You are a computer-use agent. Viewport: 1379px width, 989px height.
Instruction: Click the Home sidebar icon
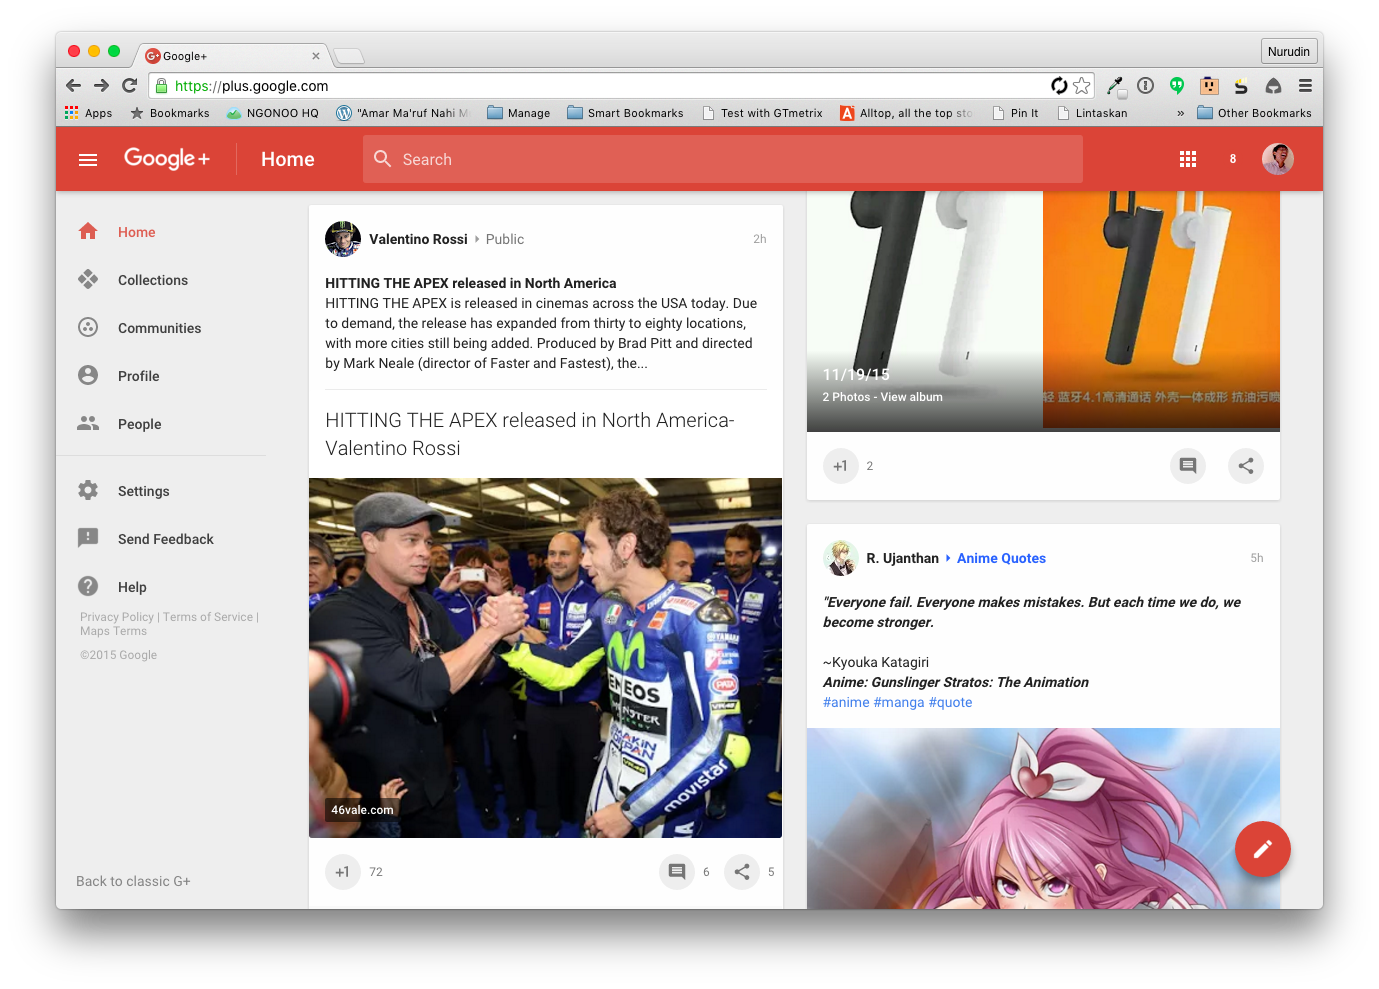[x=88, y=232]
